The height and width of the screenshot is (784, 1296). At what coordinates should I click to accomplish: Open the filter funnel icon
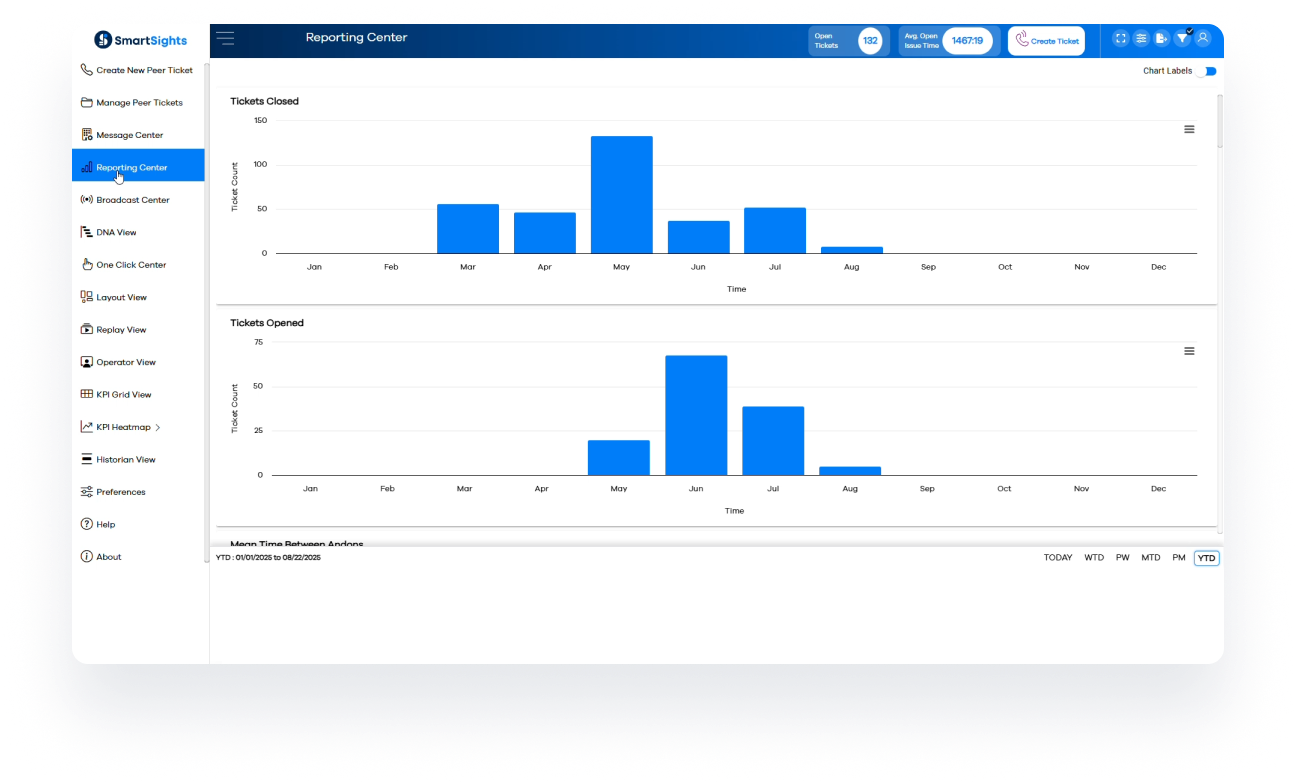point(1182,39)
